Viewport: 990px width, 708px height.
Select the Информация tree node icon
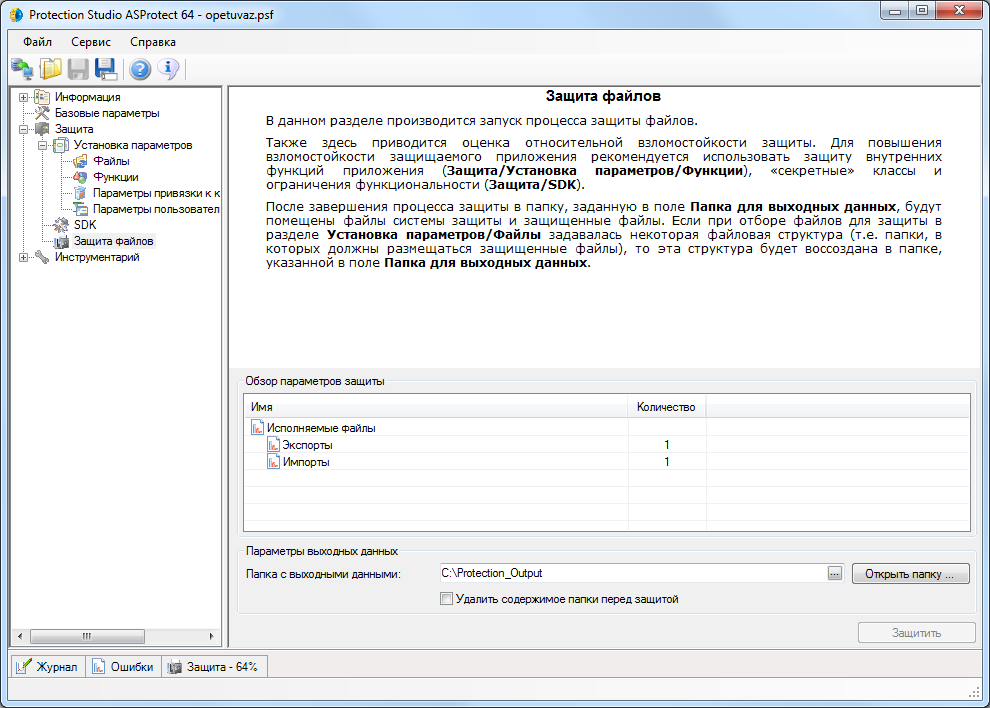[42, 97]
